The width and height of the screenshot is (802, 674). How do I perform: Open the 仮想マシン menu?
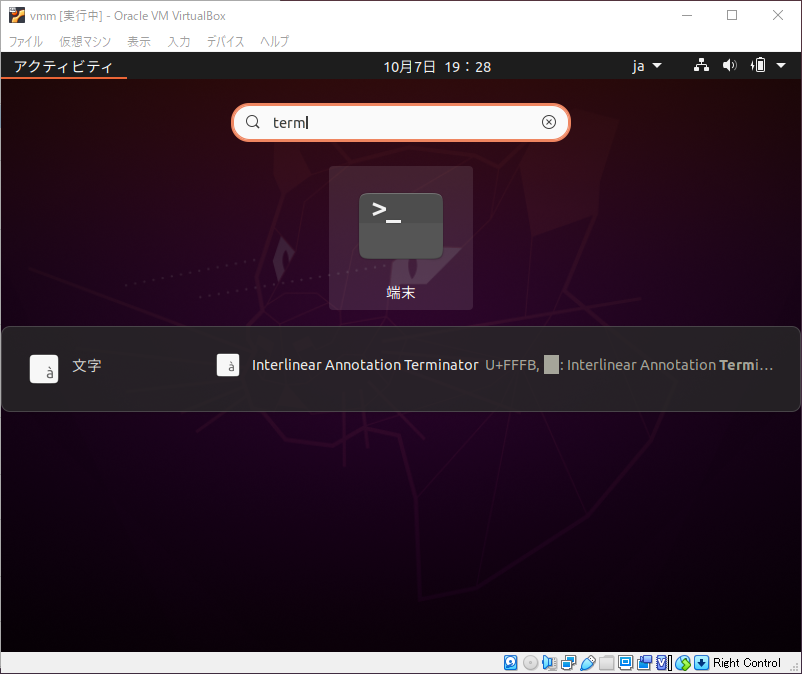click(85, 41)
